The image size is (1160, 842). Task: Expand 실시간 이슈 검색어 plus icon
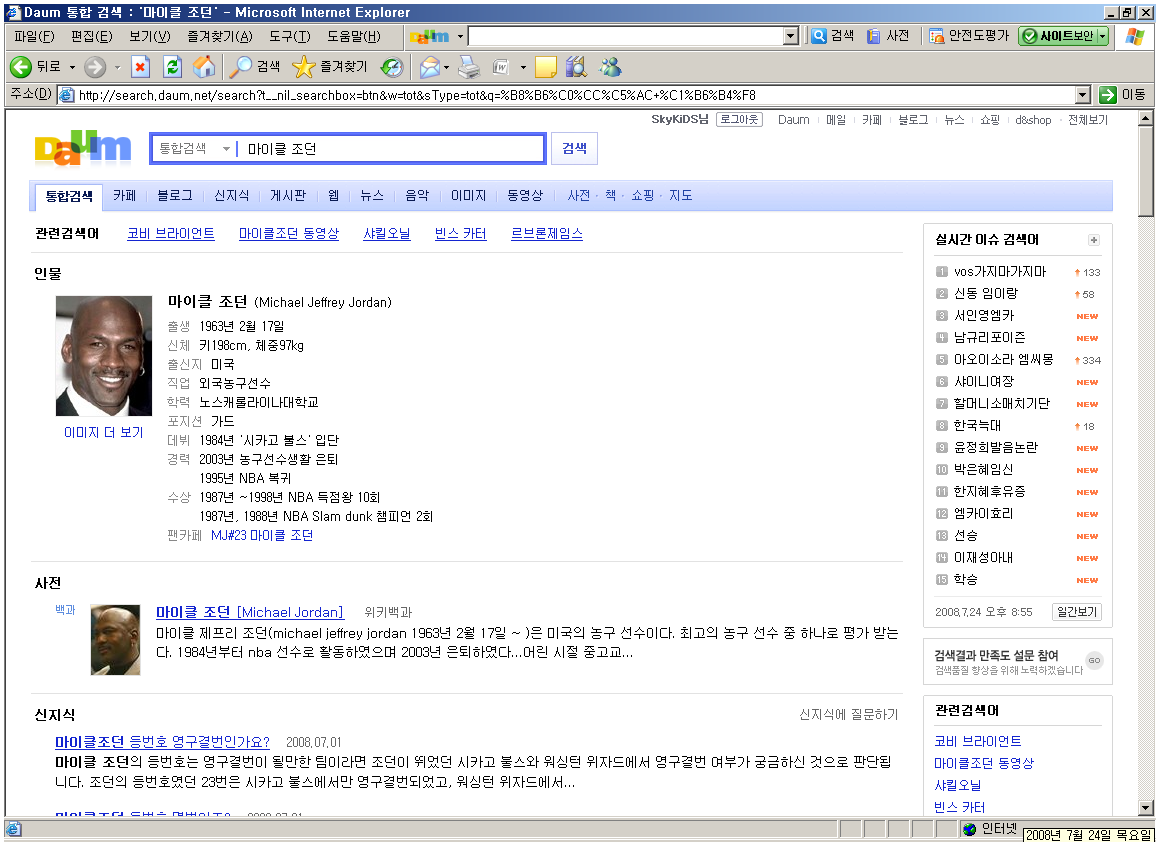pos(1093,240)
